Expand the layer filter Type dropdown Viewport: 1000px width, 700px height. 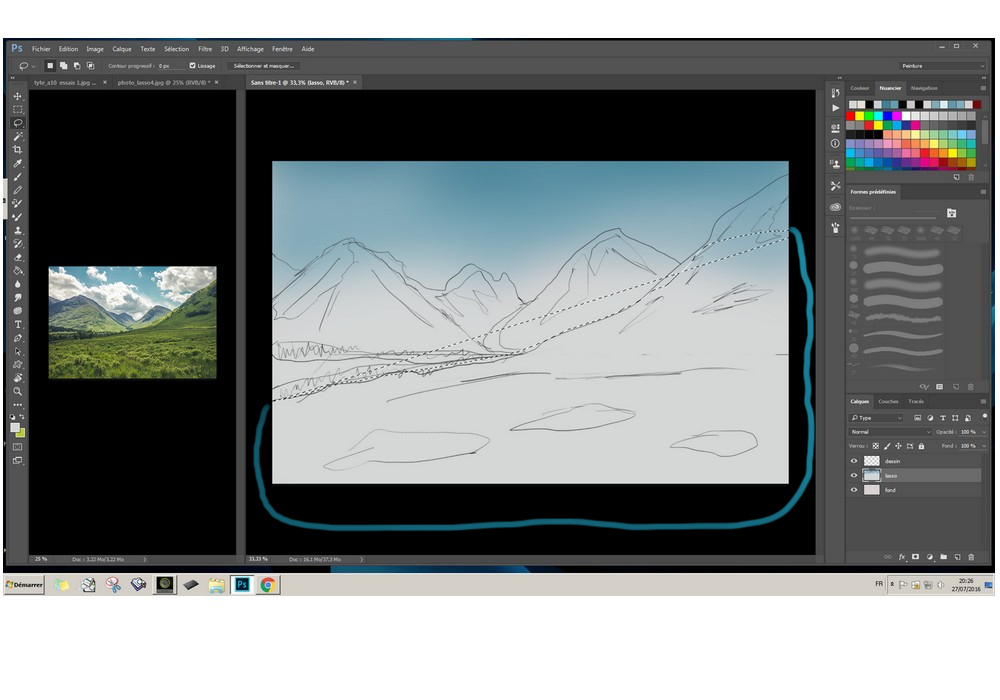[x=877, y=417]
